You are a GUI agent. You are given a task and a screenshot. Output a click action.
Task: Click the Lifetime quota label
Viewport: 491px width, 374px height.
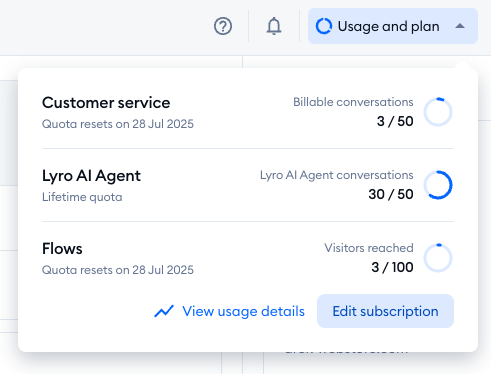tap(82, 197)
